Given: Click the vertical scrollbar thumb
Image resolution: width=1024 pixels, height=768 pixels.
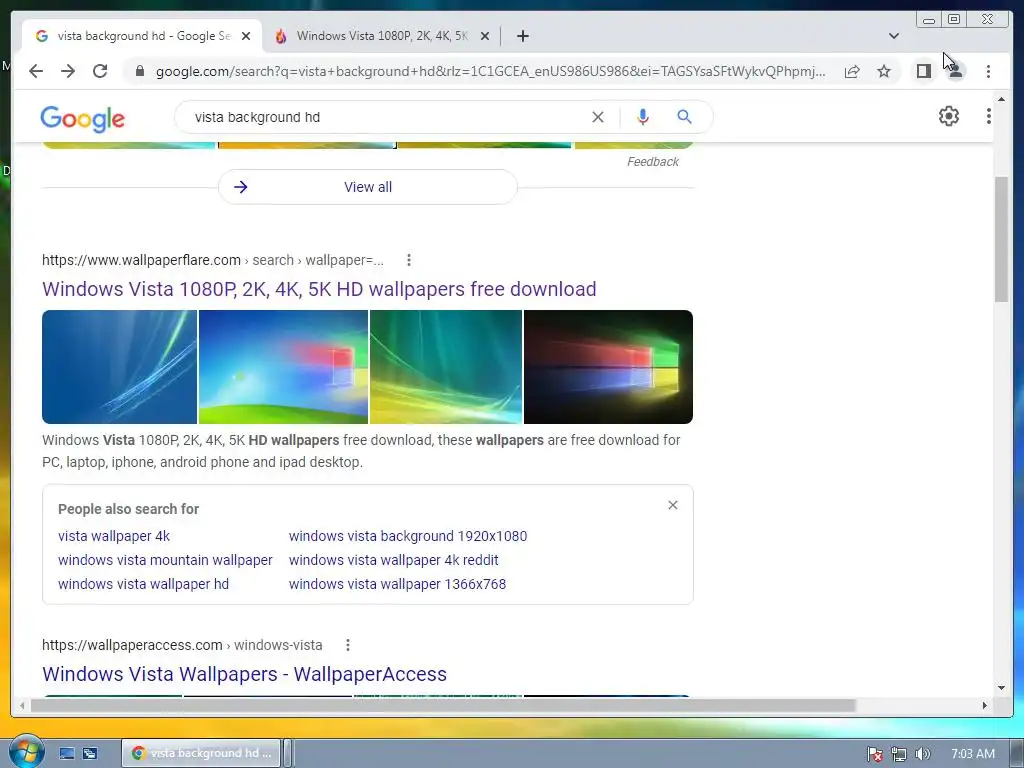Looking at the screenshot, I should pyautogui.click(x=1001, y=239).
